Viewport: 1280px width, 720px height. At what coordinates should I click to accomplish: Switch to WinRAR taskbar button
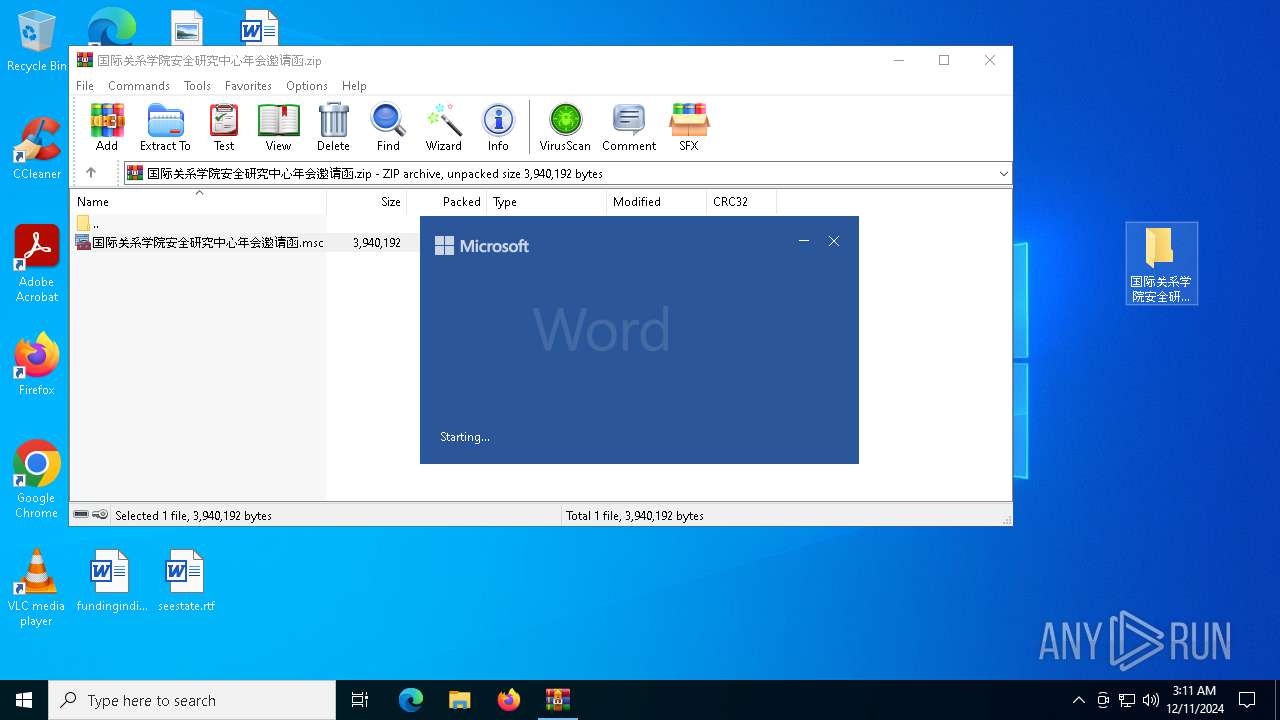coord(558,700)
